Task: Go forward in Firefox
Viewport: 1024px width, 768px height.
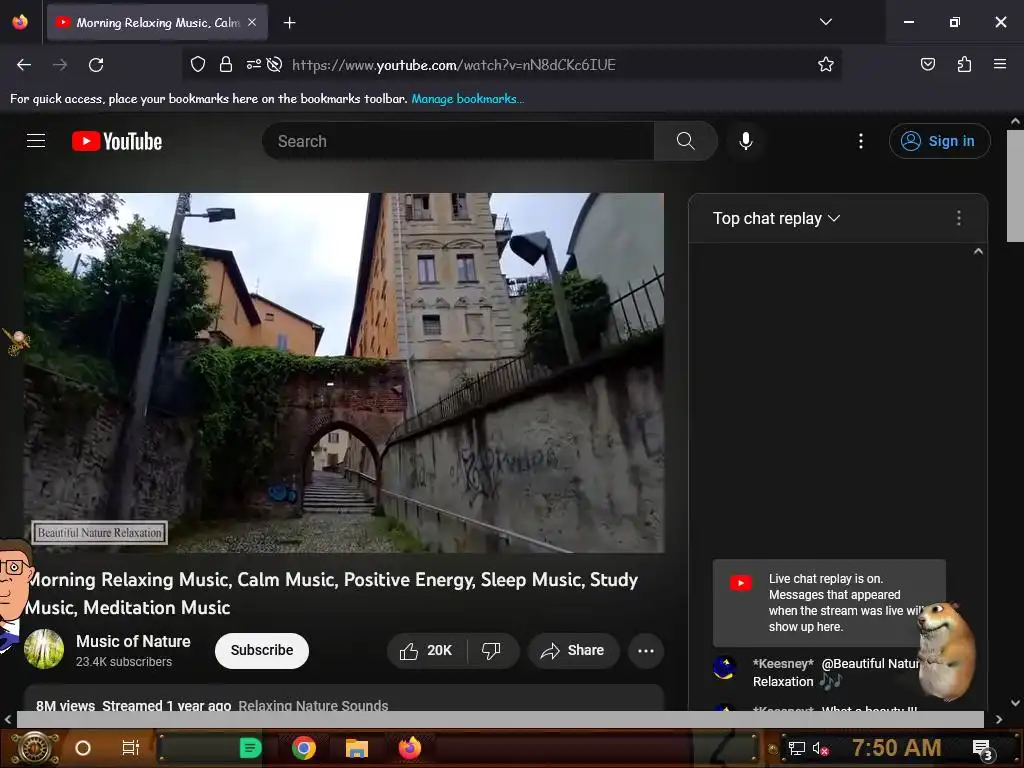Action: (59, 65)
